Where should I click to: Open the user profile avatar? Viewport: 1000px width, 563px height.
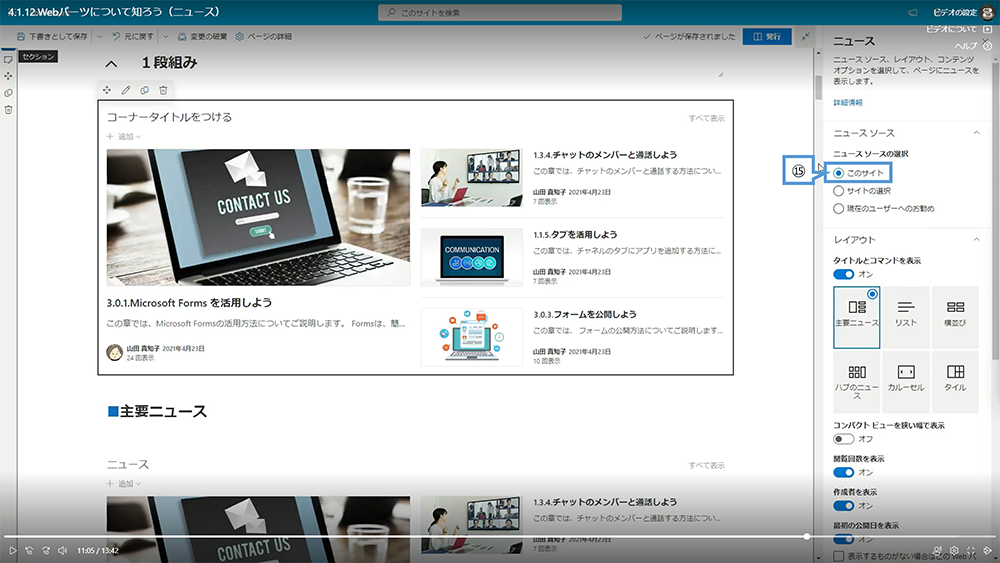click(987, 13)
